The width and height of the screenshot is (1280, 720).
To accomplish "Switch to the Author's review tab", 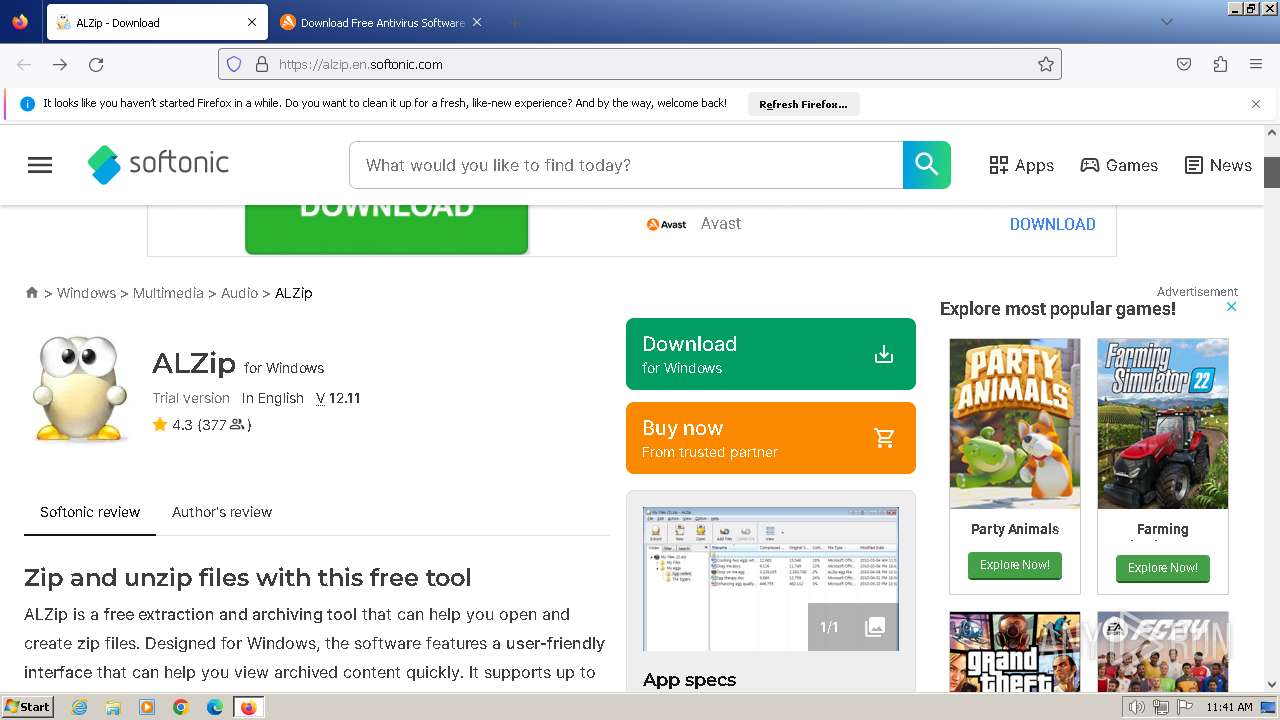I will [222, 512].
